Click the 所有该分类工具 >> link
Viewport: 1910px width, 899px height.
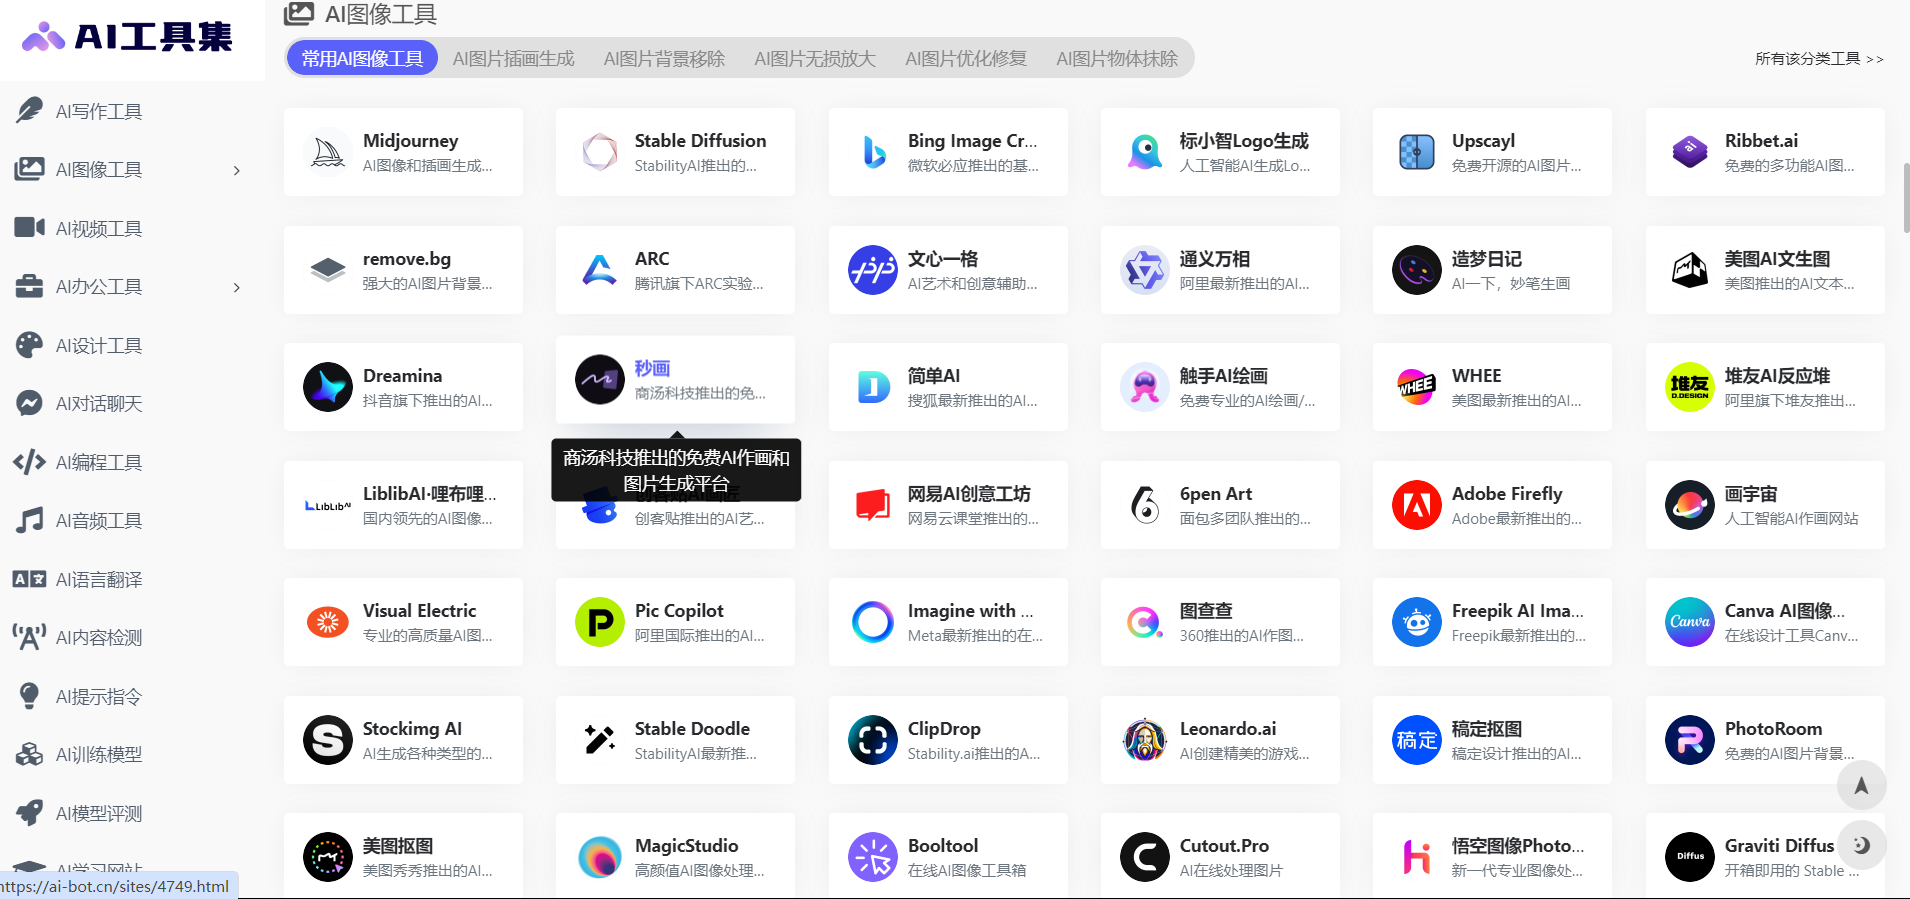(1819, 59)
